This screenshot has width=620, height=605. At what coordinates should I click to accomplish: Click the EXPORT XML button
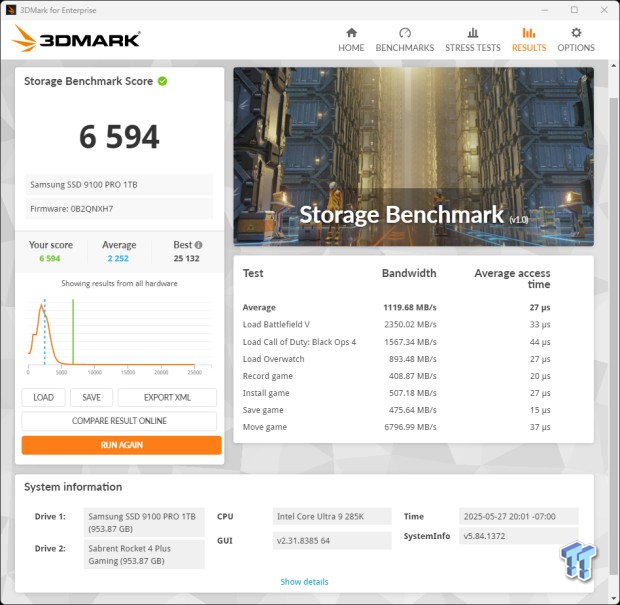167,397
